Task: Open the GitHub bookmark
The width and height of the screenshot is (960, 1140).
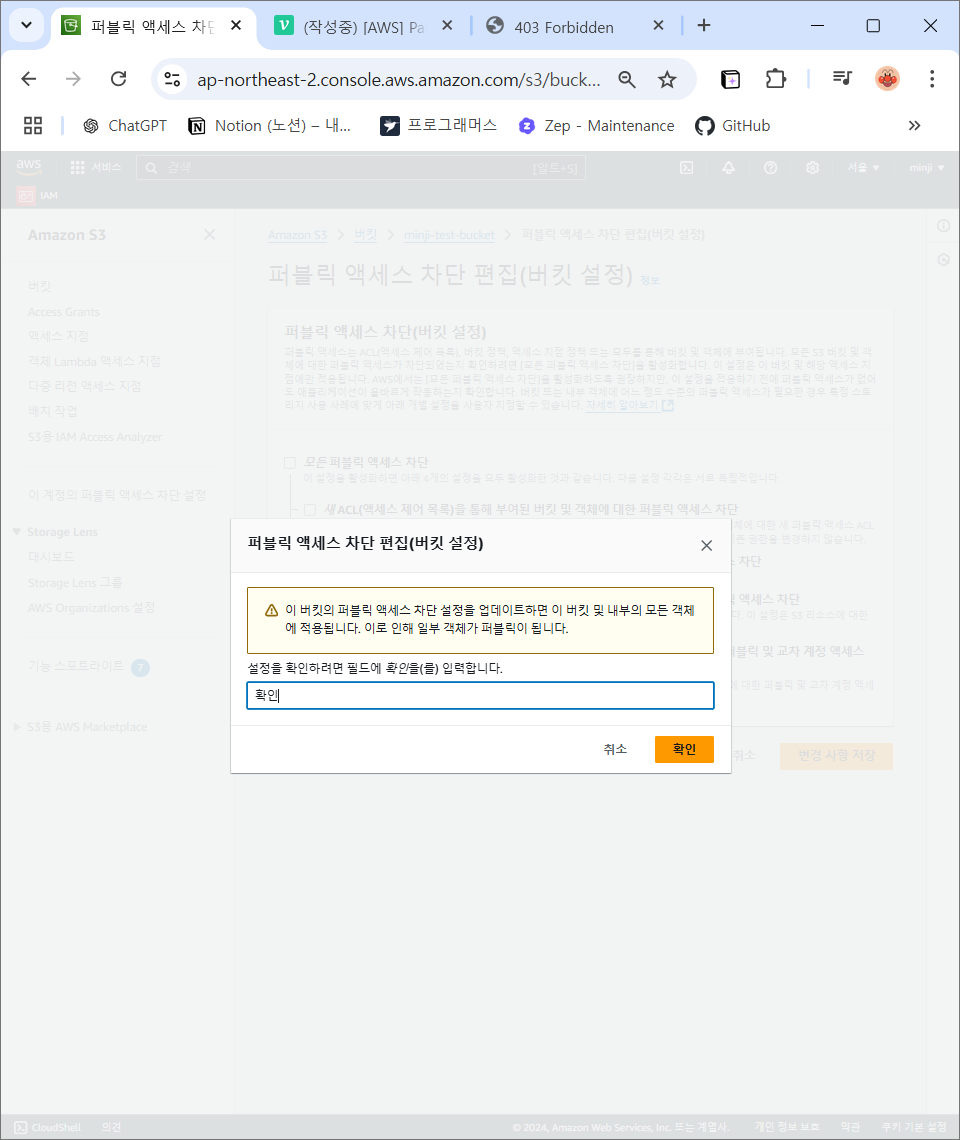Action: [x=732, y=126]
